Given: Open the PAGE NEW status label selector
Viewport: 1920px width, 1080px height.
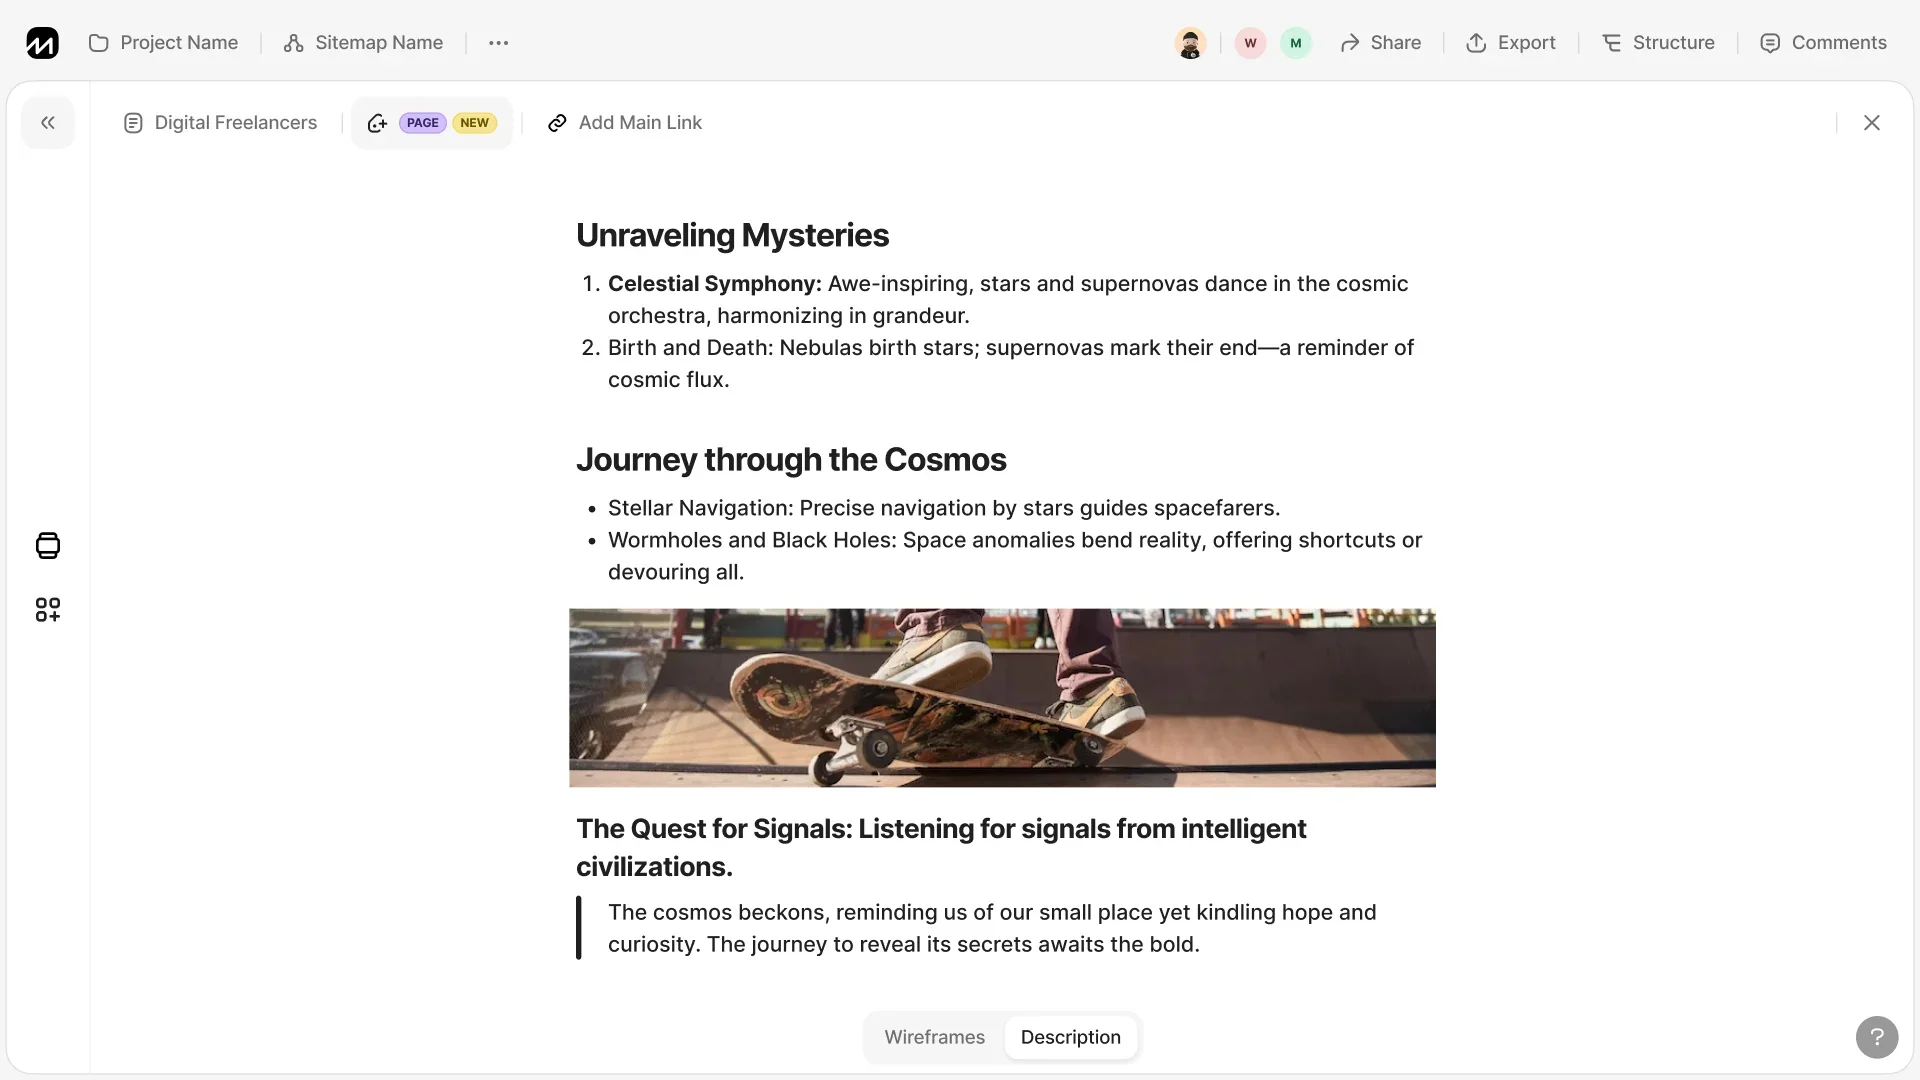Looking at the screenshot, I should pyautogui.click(x=432, y=123).
